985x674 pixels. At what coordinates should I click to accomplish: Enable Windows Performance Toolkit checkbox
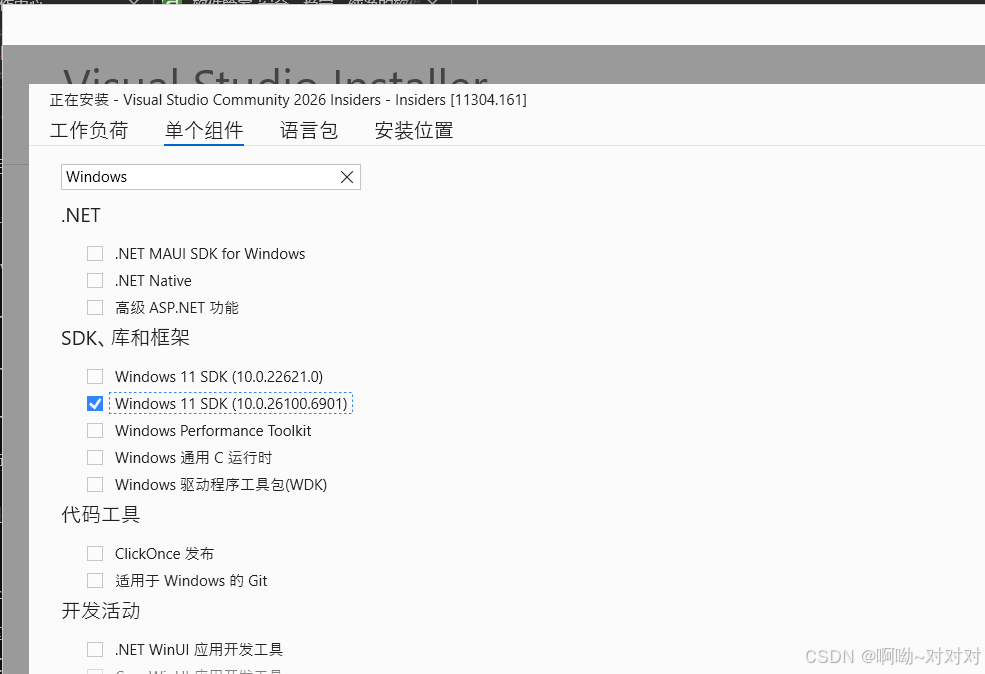(95, 431)
